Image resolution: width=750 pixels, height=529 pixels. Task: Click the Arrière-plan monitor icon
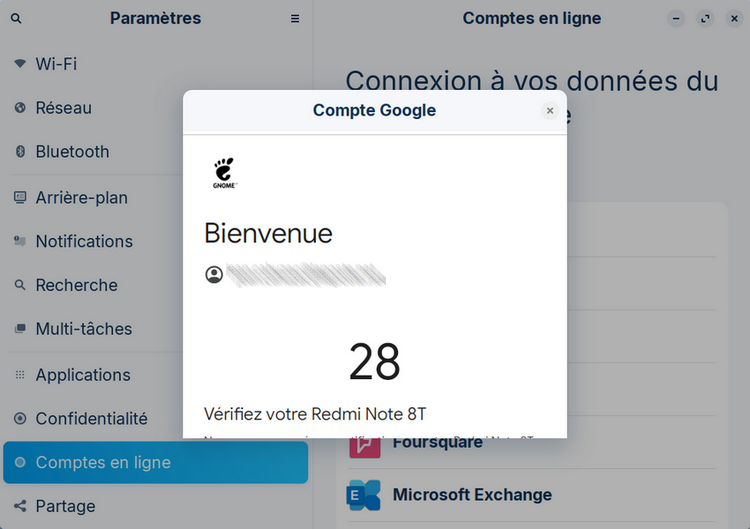(x=20, y=197)
